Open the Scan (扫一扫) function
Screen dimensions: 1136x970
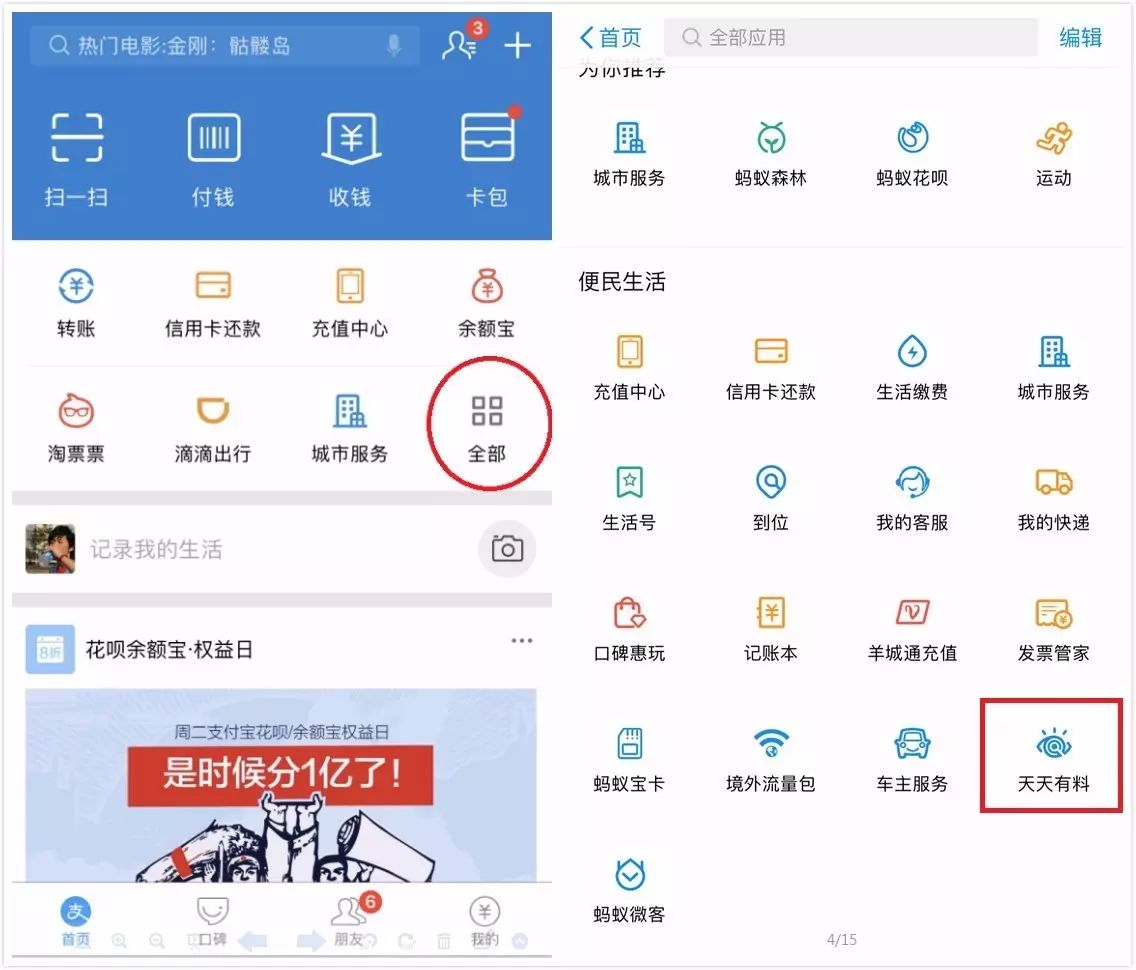point(76,159)
